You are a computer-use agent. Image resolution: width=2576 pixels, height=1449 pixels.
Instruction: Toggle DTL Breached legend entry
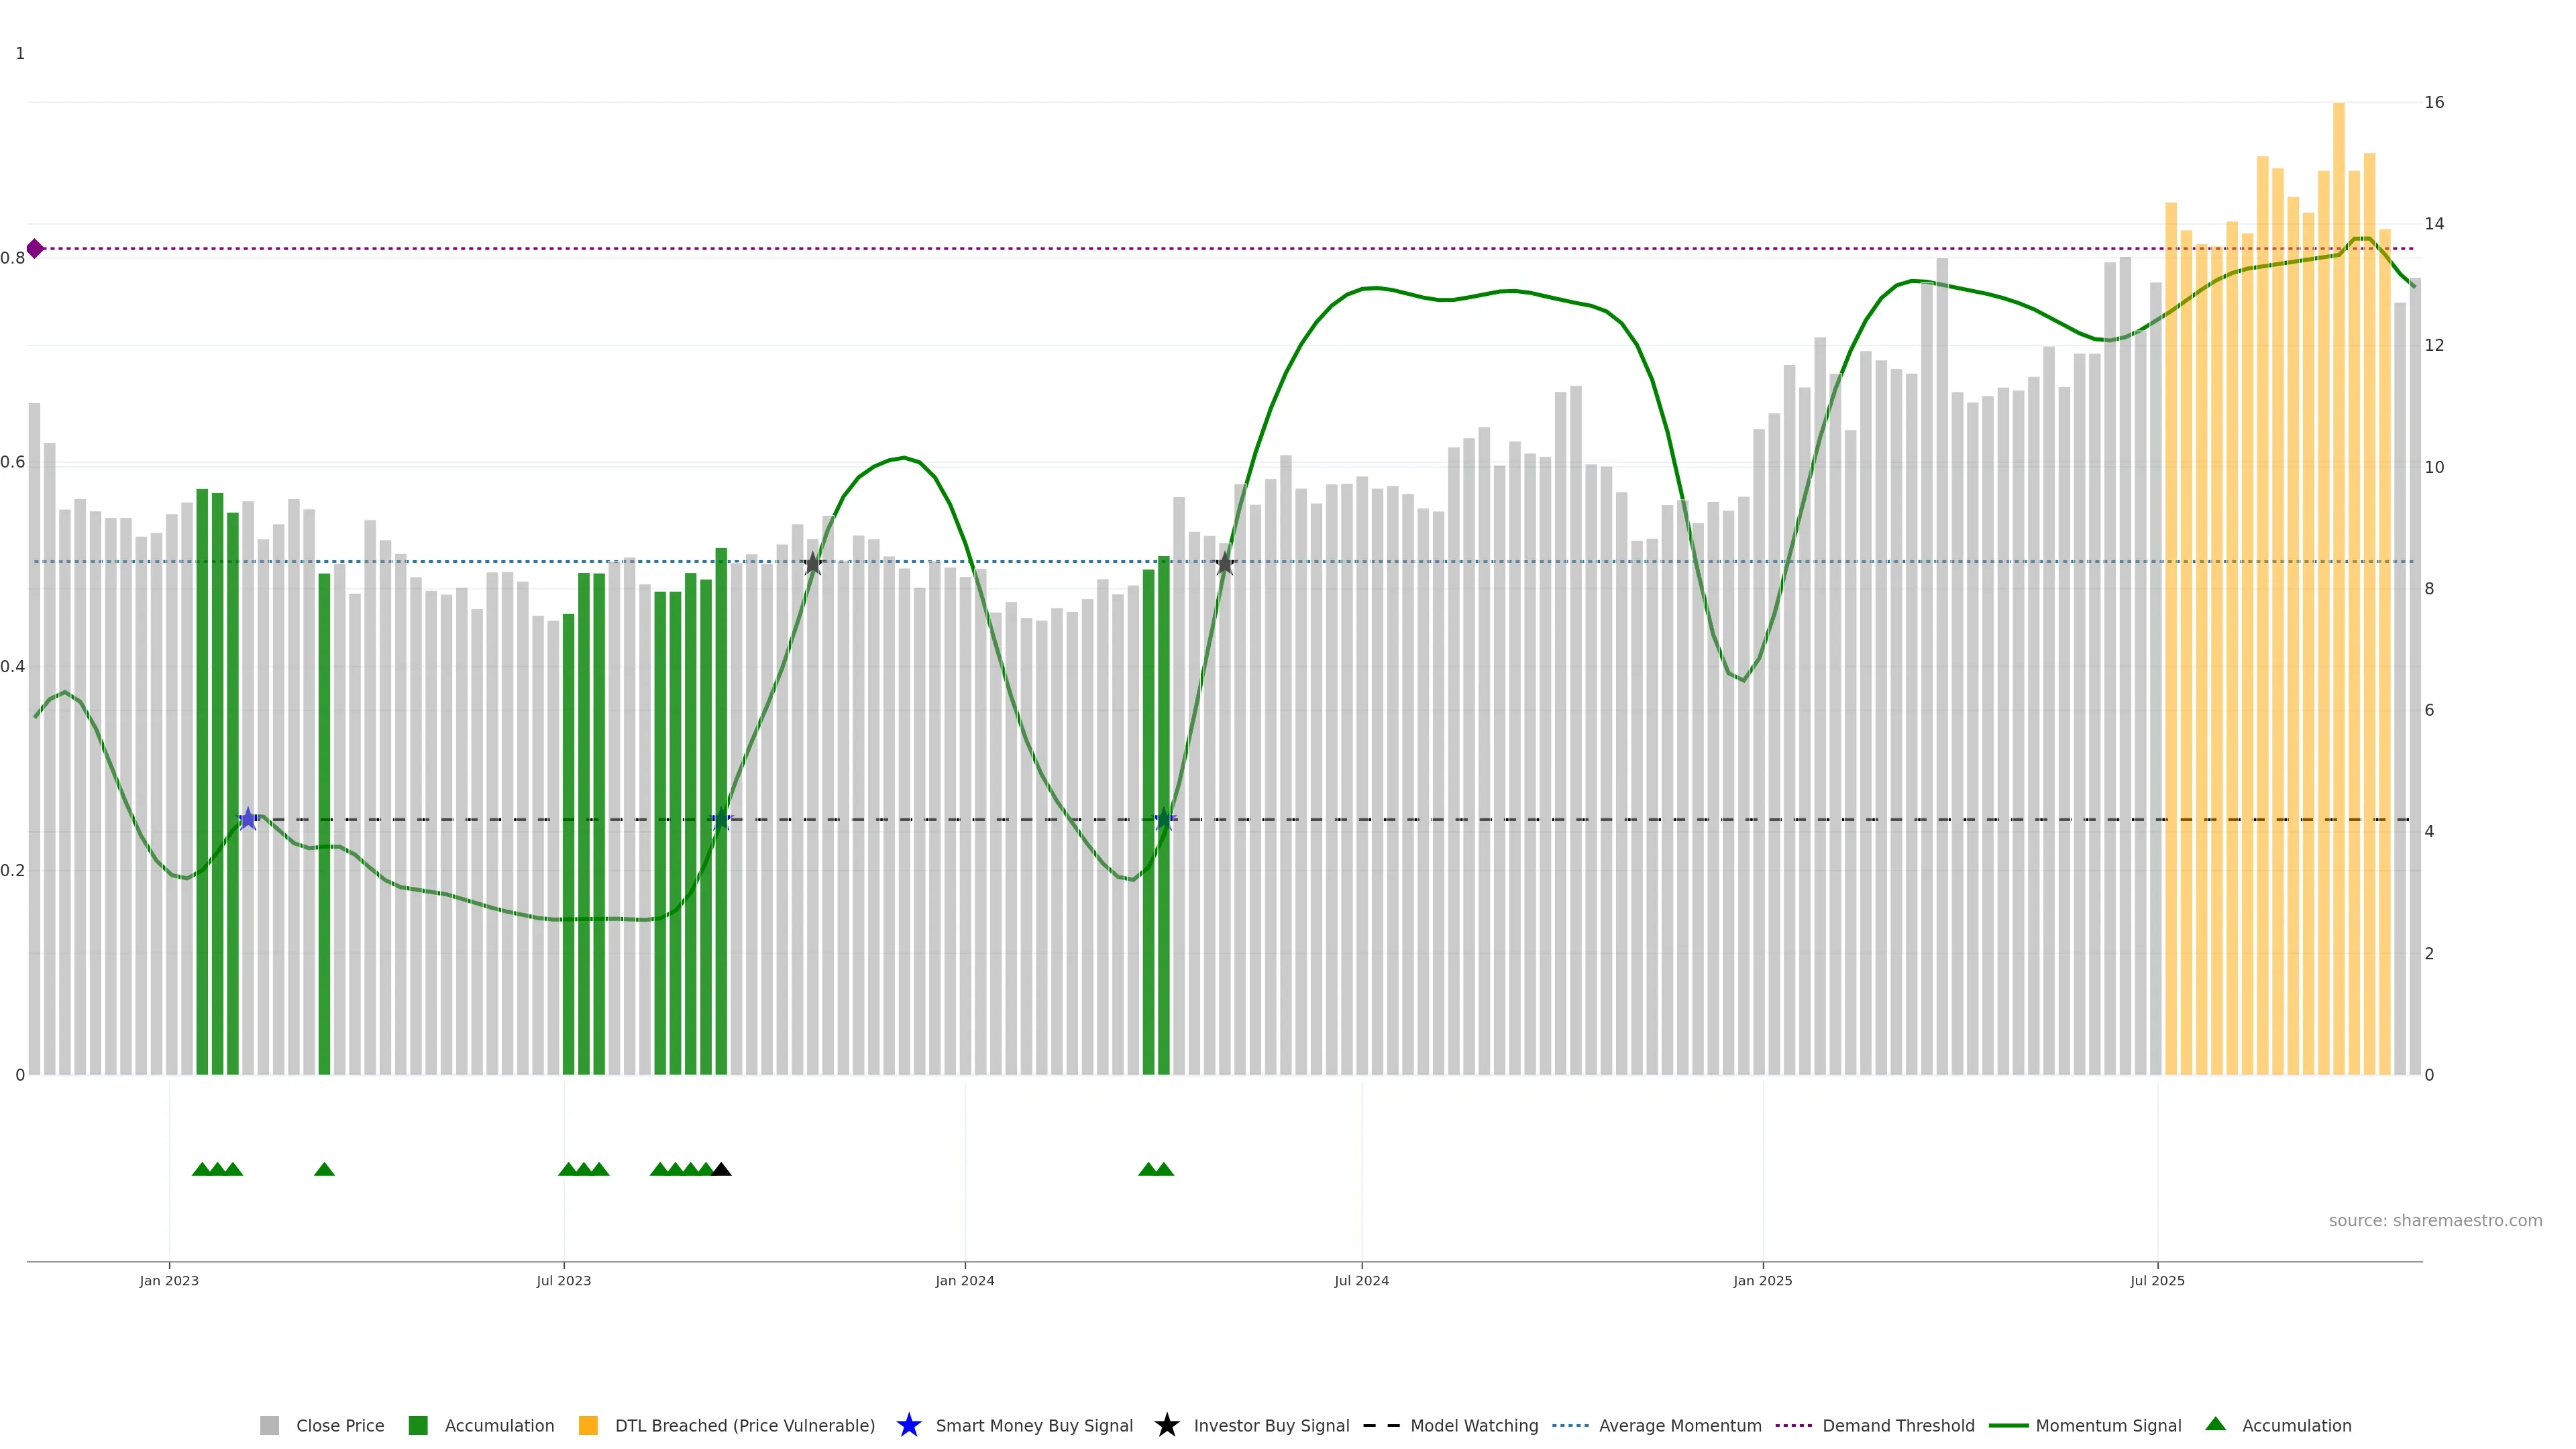coord(744,1426)
